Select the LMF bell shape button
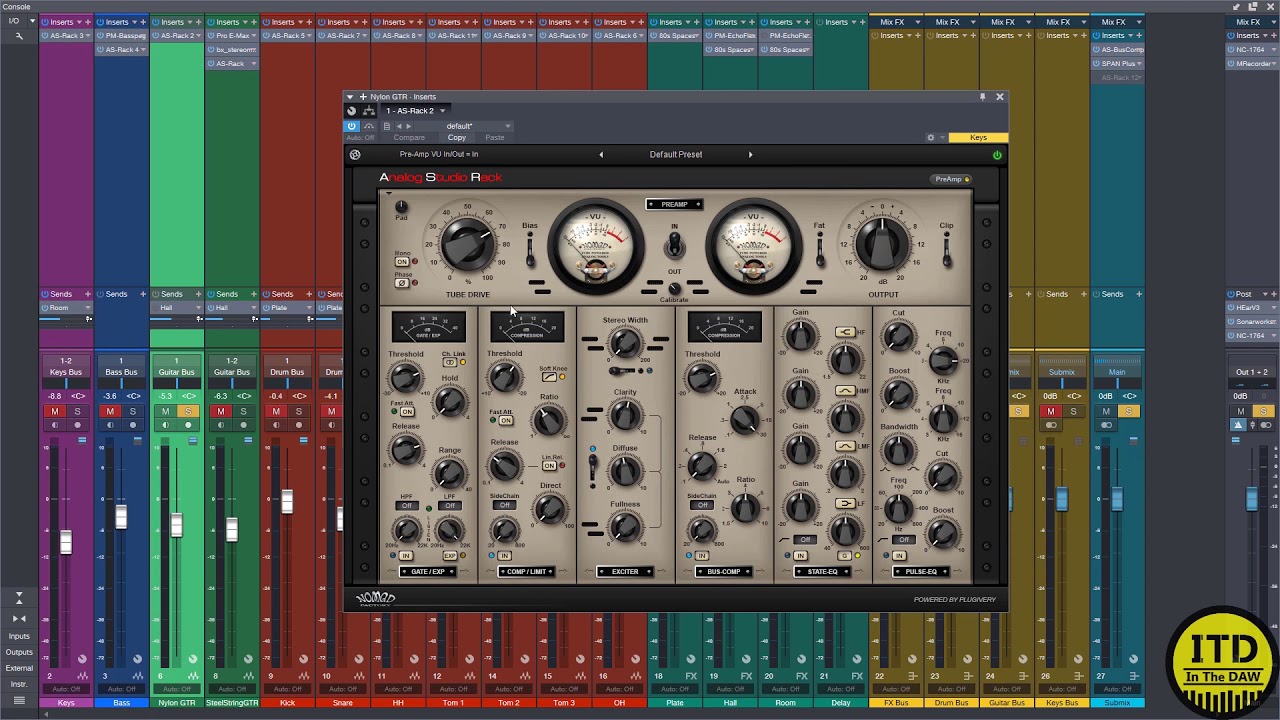Viewport: 1280px width, 720px height. (845, 446)
